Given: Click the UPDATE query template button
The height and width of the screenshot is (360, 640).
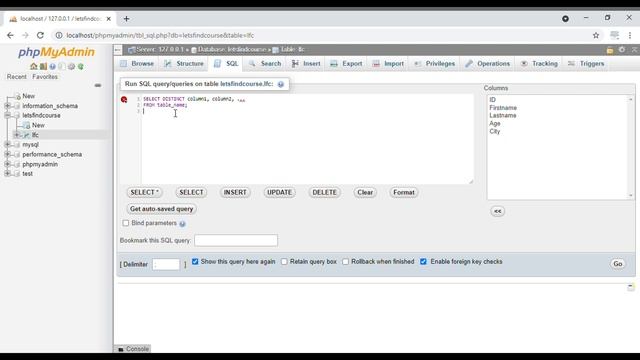Looking at the screenshot, I should (x=280, y=192).
